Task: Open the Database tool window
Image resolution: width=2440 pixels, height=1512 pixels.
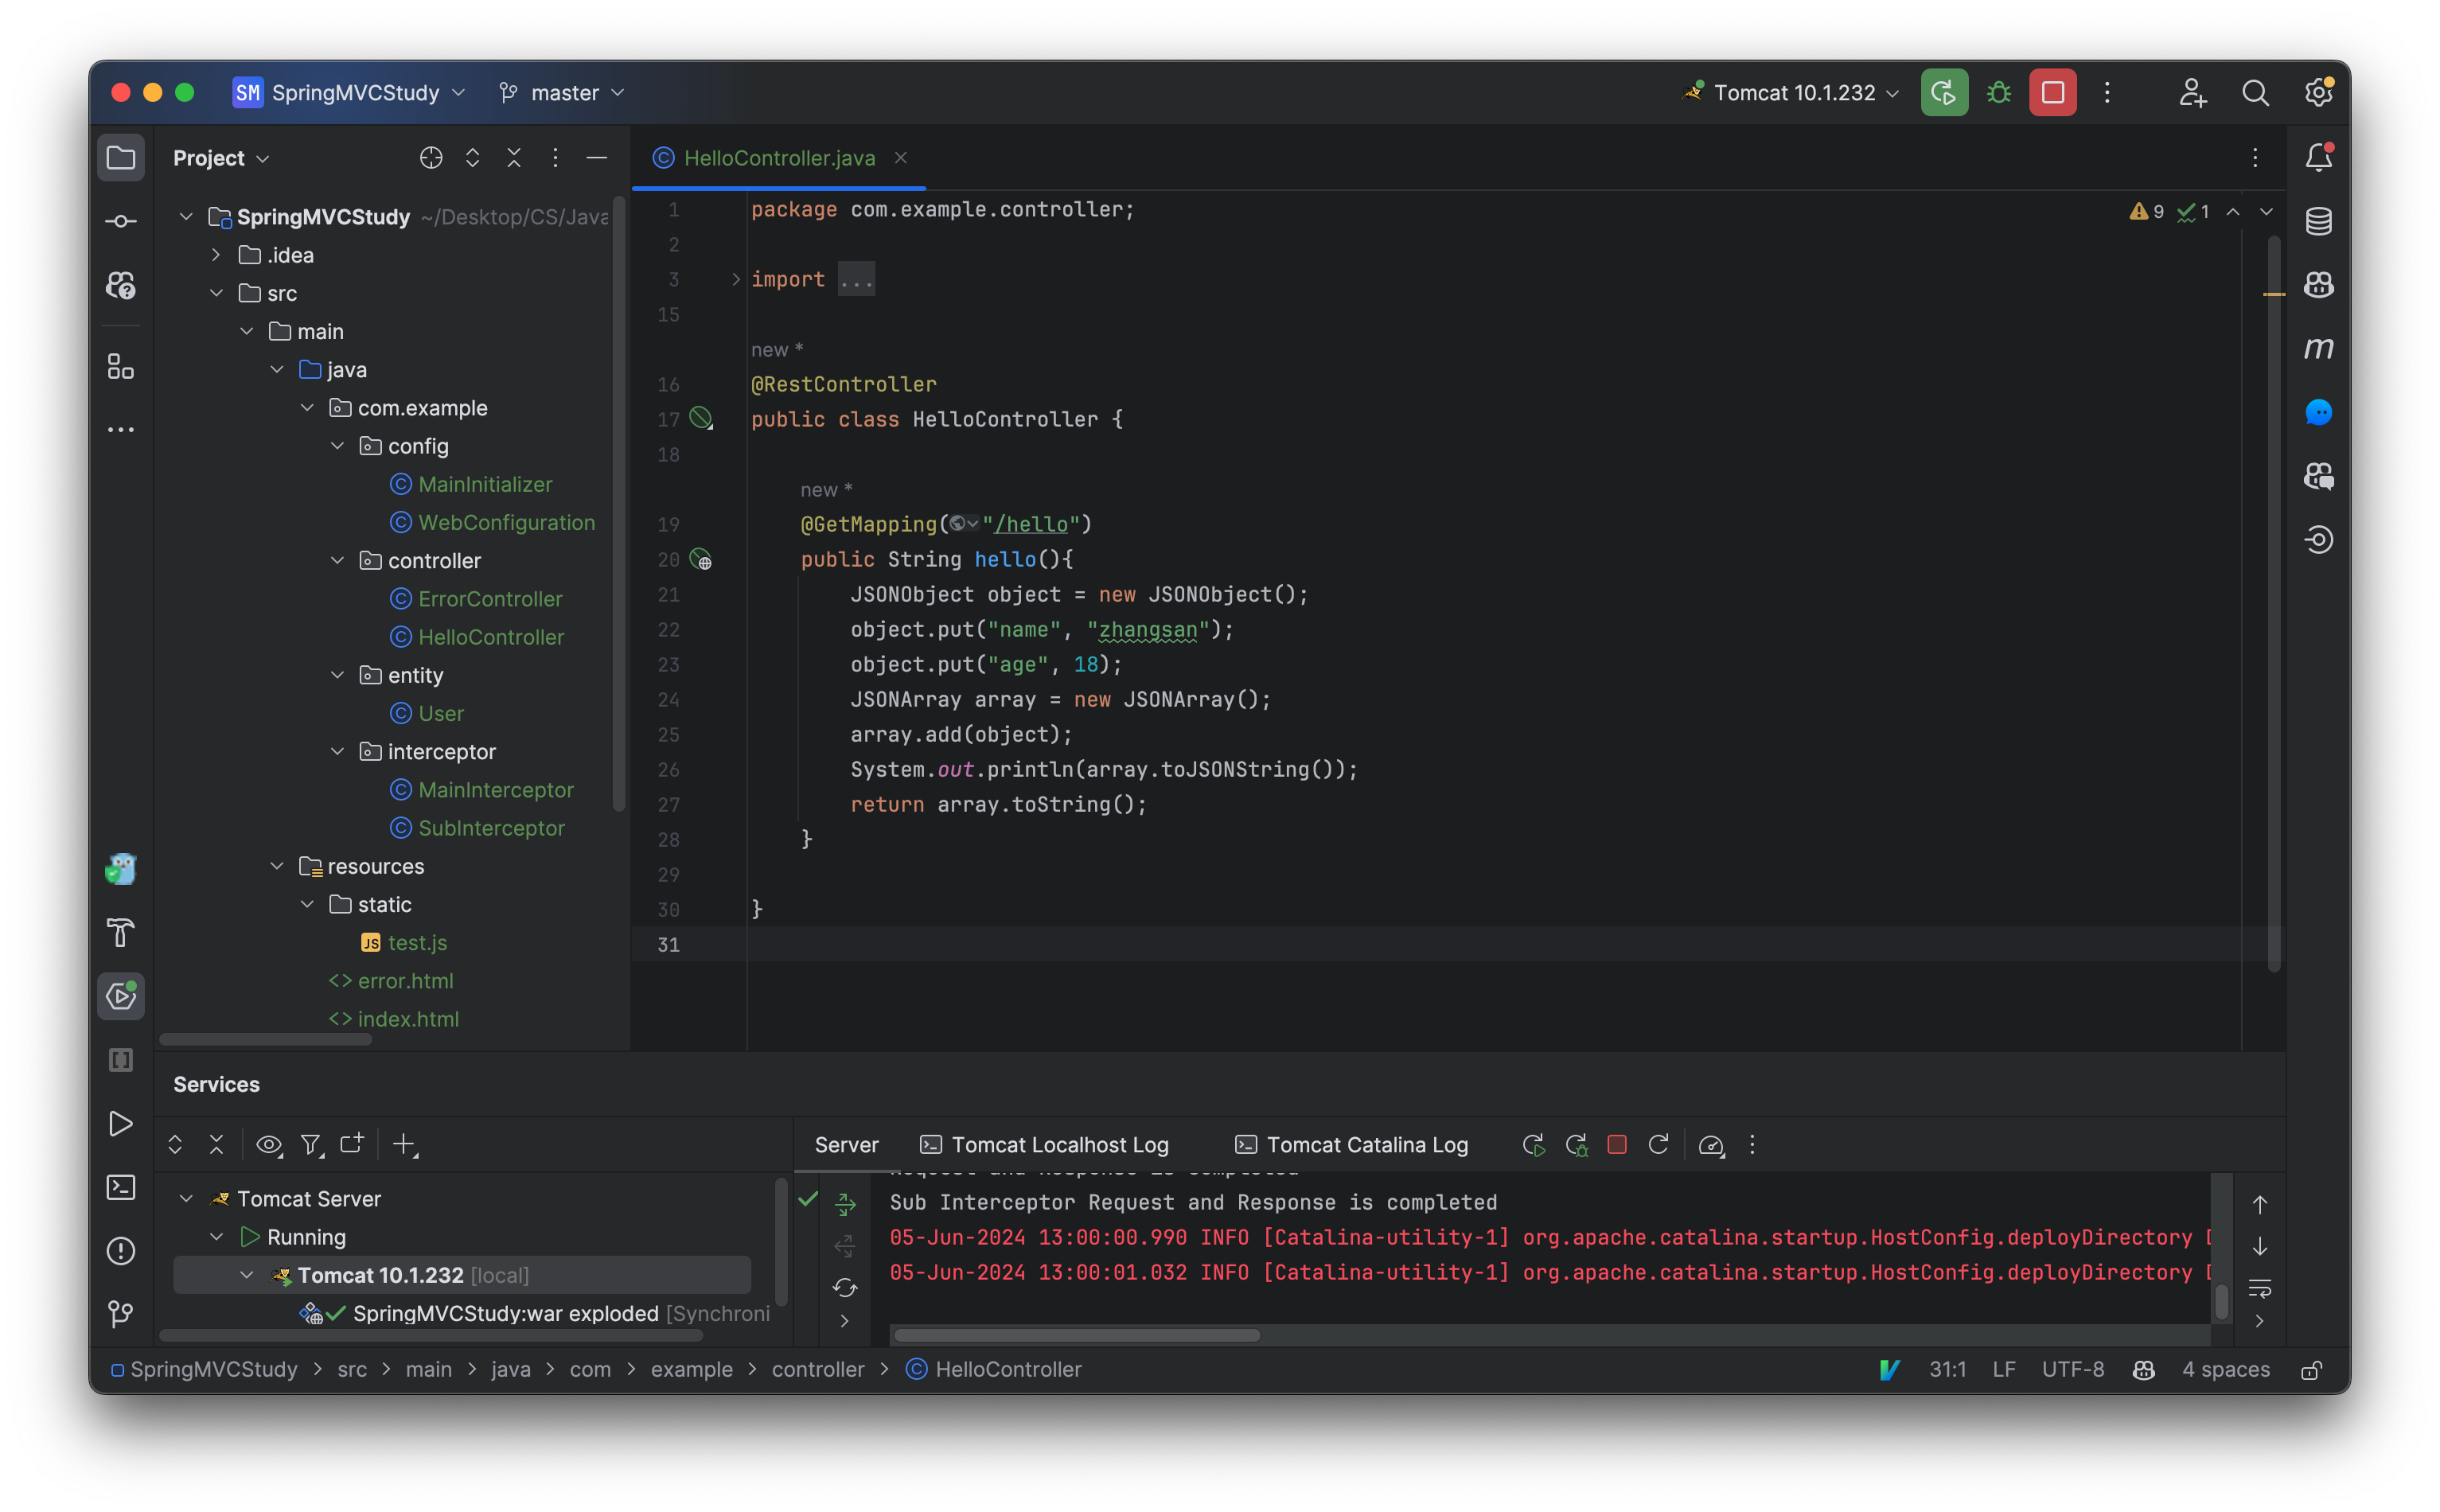Action: coord(2318,221)
